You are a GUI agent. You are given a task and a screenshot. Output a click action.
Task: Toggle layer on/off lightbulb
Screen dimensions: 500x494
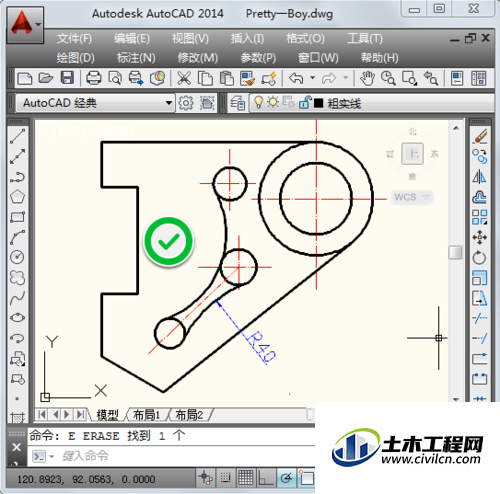258,102
